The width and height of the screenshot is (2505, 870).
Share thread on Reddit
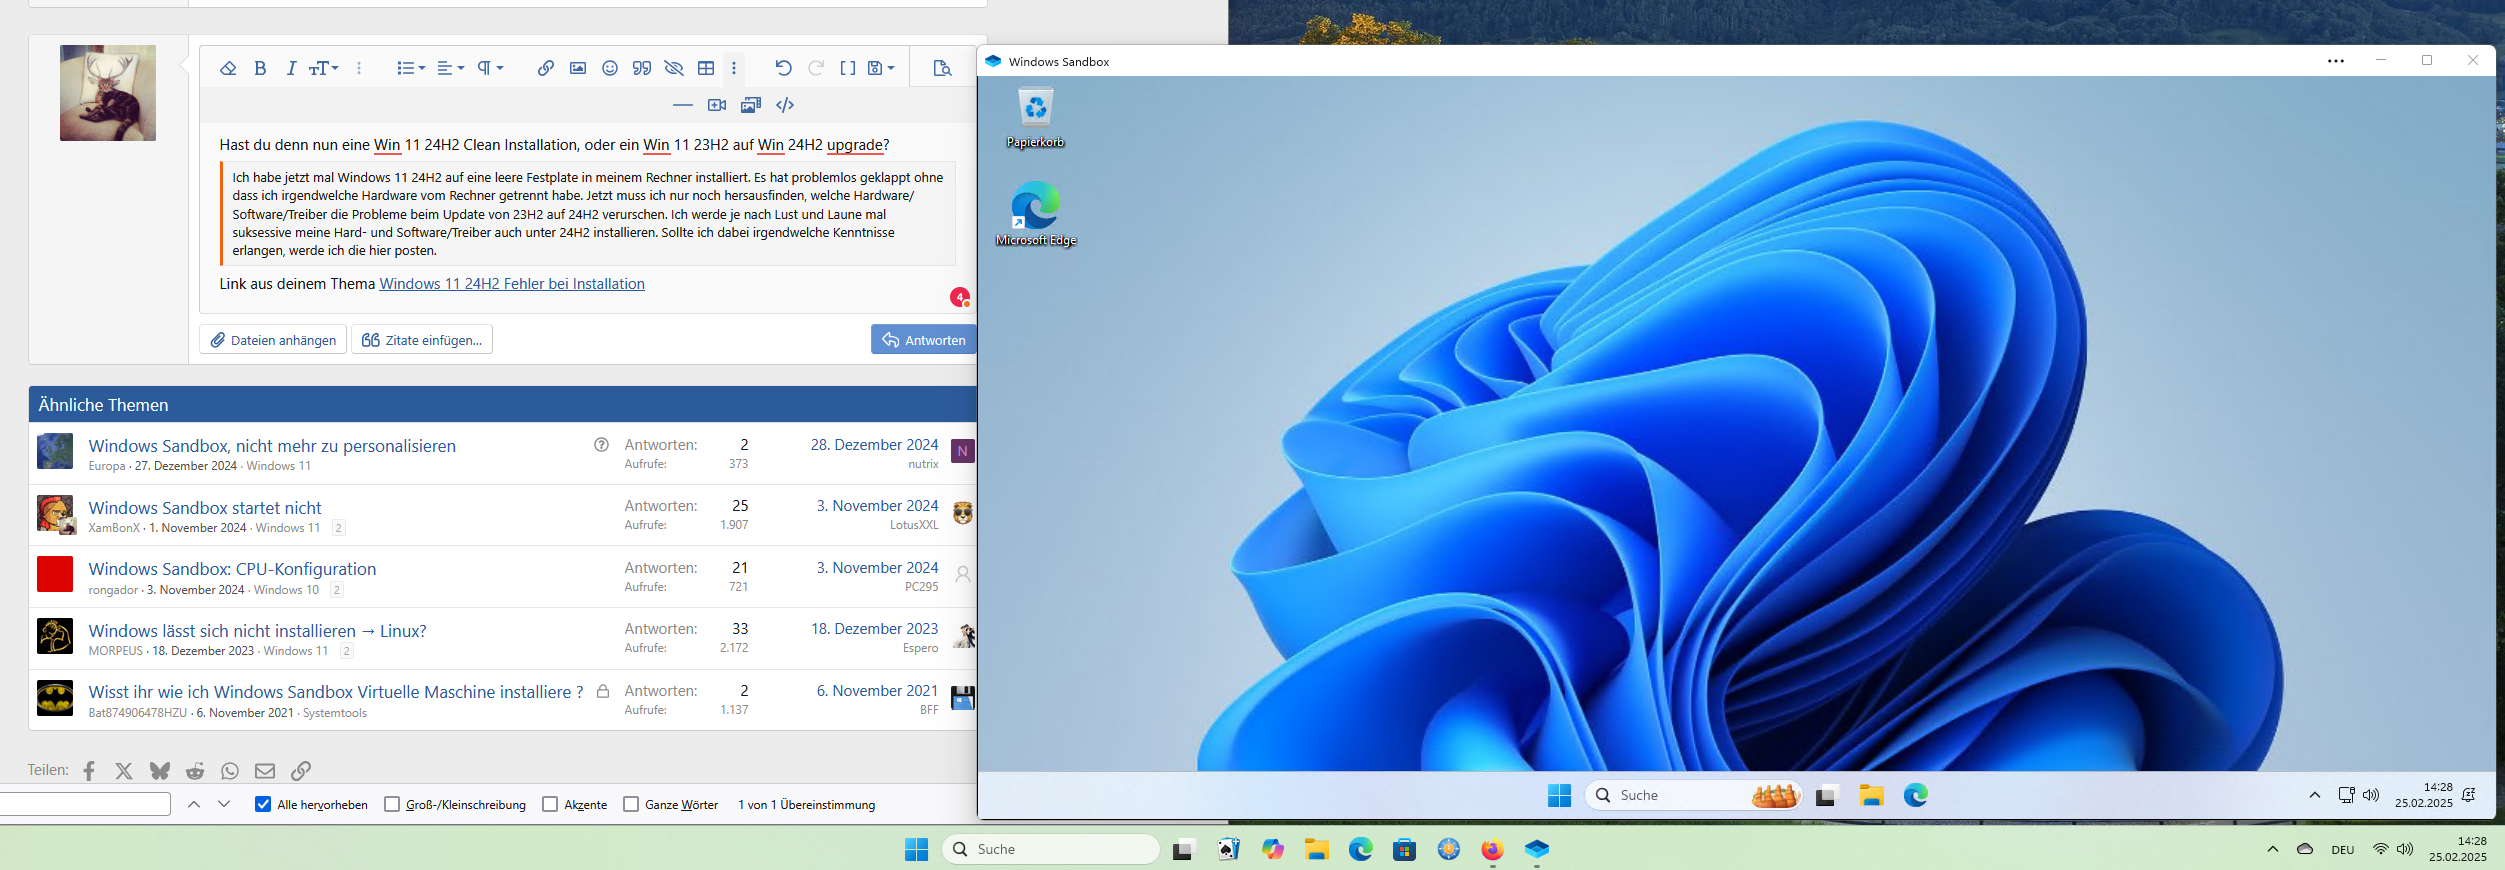[195, 771]
